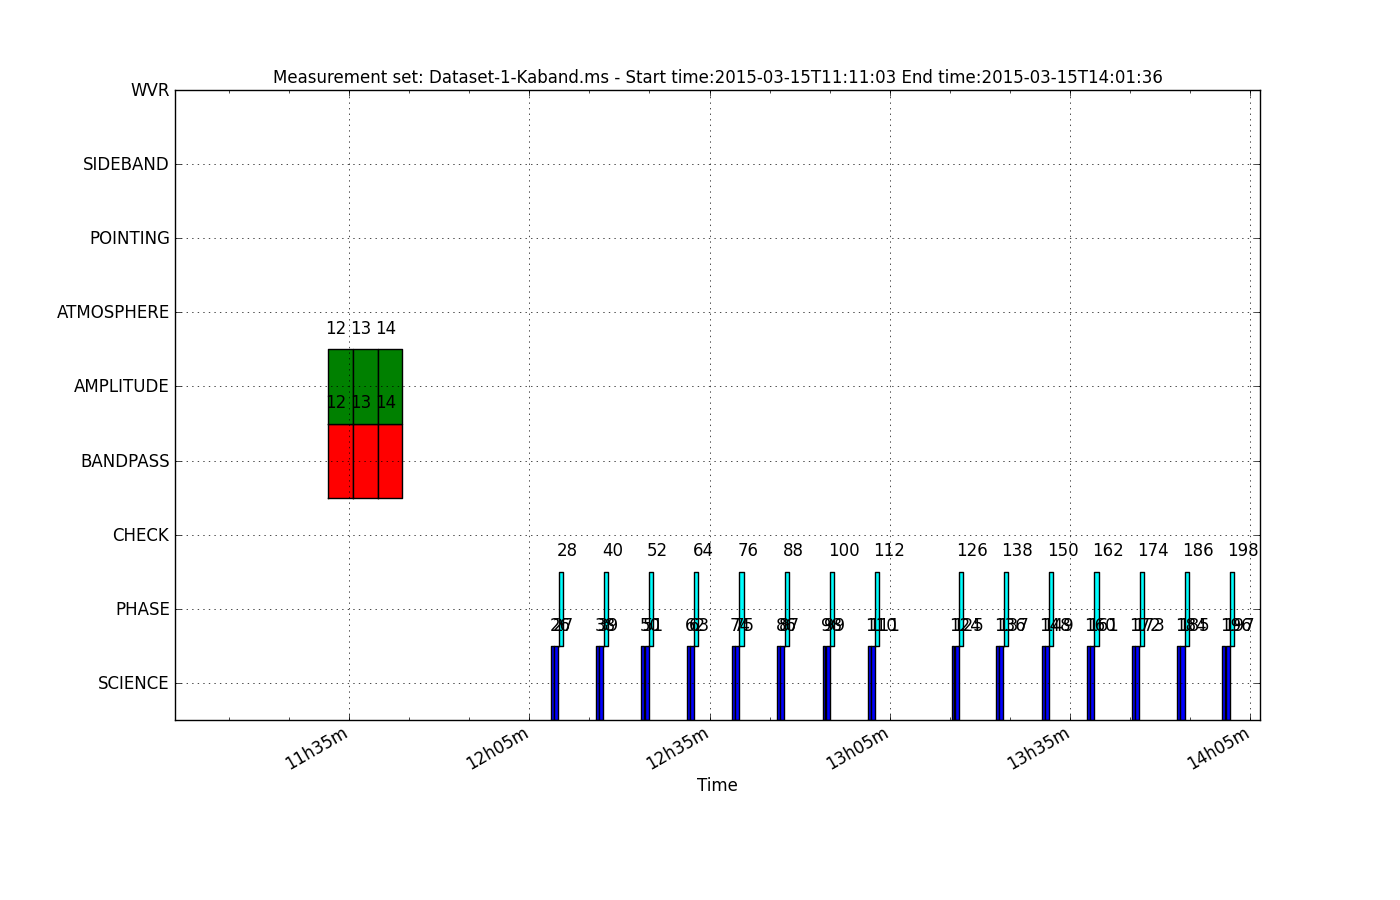Select the green AMPLITUDE block for scan 13
The height and width of the screenshot is (900, 1400).
click(365, 386)
